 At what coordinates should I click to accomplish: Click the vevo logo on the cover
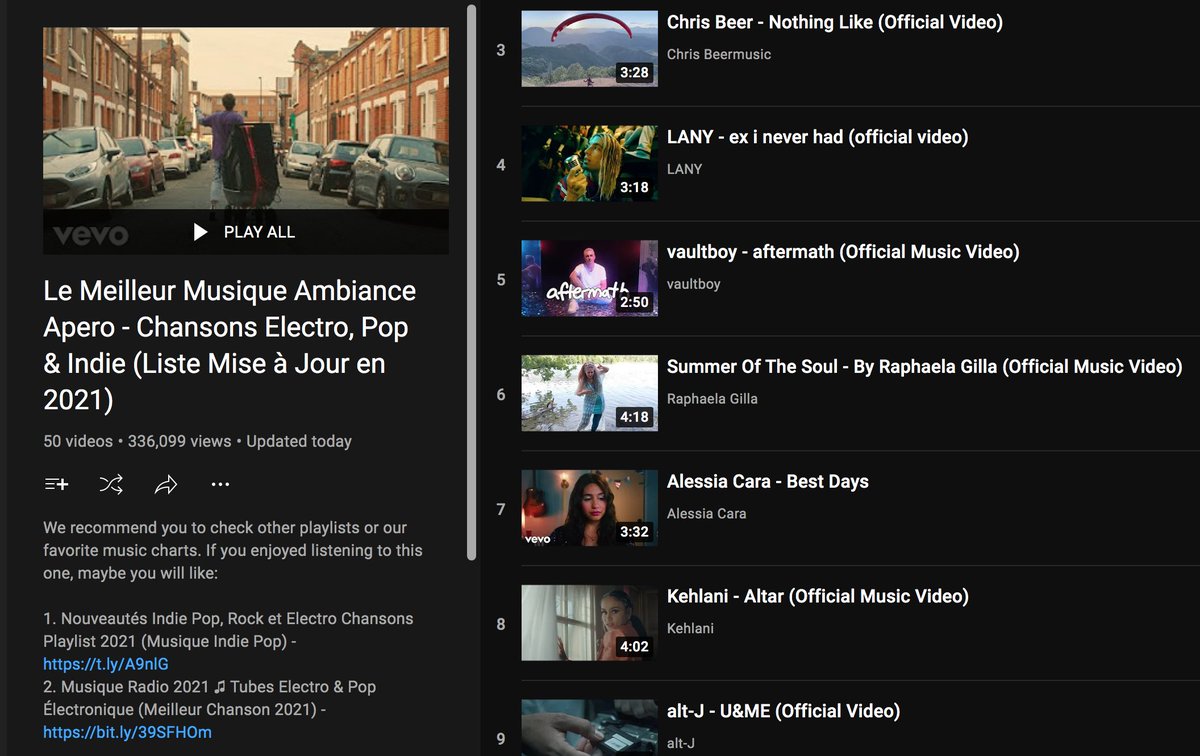[x=91, y=236]
